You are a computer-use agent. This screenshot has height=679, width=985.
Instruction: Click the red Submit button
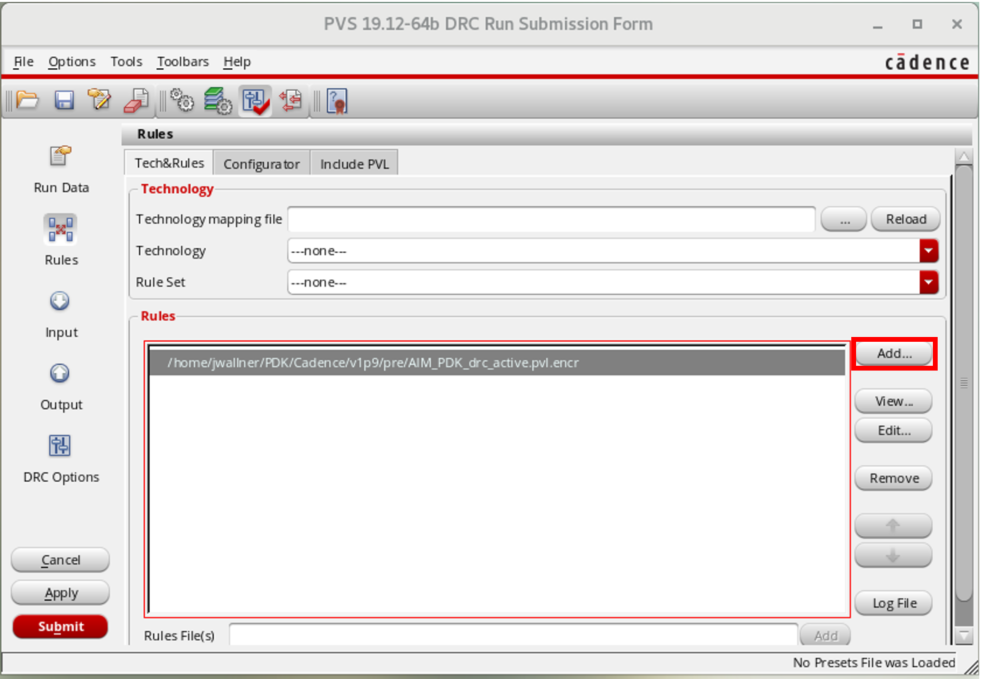pos(60,627)
